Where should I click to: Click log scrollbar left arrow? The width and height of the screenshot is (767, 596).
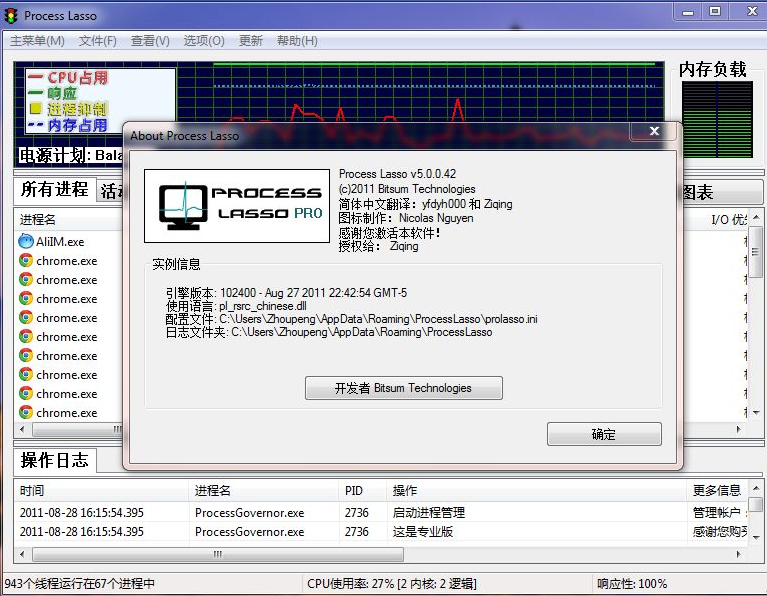pos(22,554)
